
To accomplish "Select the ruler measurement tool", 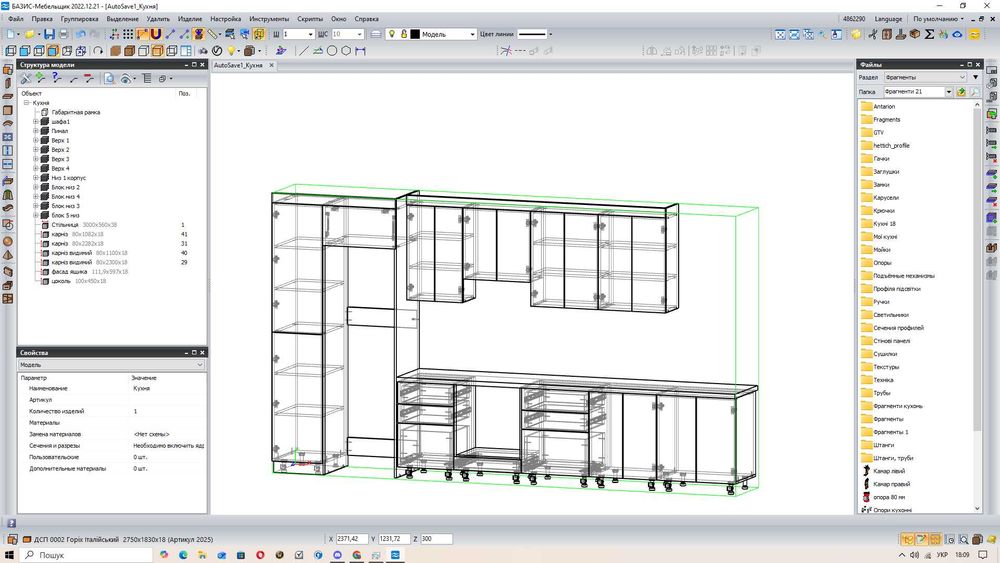I will [213, 34].
